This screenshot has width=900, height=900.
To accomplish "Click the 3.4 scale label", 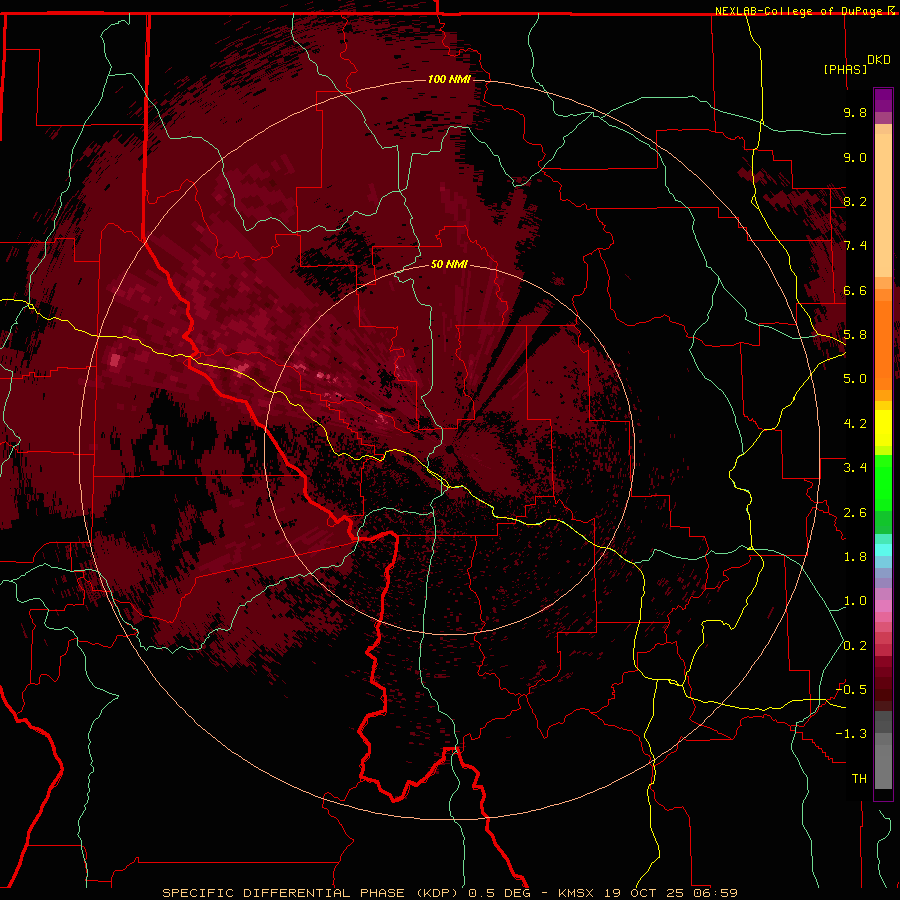I will (855, 468).
